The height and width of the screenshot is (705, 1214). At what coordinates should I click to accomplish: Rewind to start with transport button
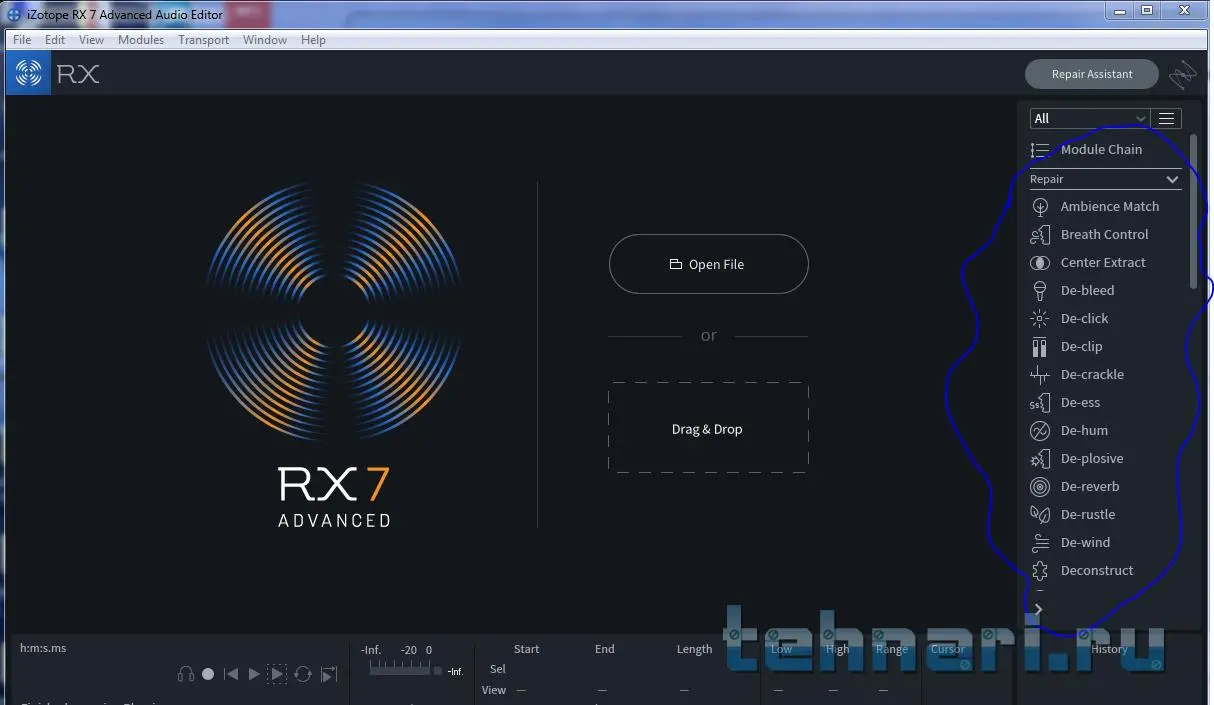231,674
